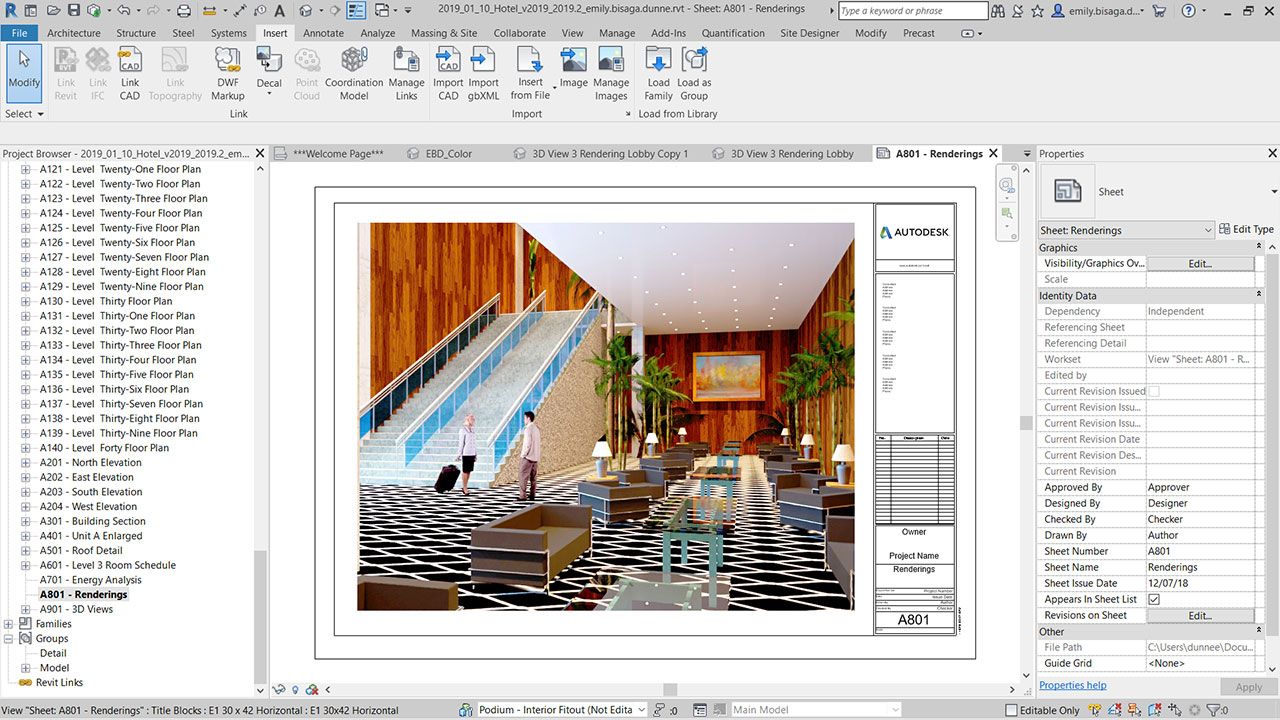This screenshot has width=1280, height=720.
Task: Open Coordination Model tool
Action: 354,74
